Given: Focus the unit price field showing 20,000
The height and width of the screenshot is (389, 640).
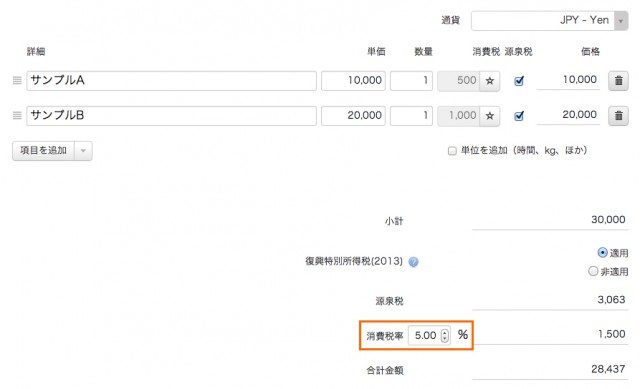Looking at the screenshot, I should coord(353,116).
